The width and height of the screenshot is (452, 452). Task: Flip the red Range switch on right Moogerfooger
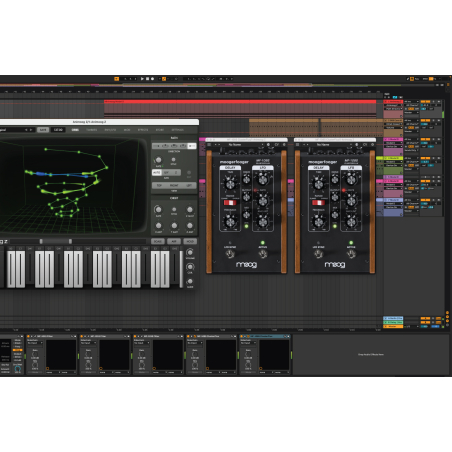pyautogui.click(x=318, y=202)
